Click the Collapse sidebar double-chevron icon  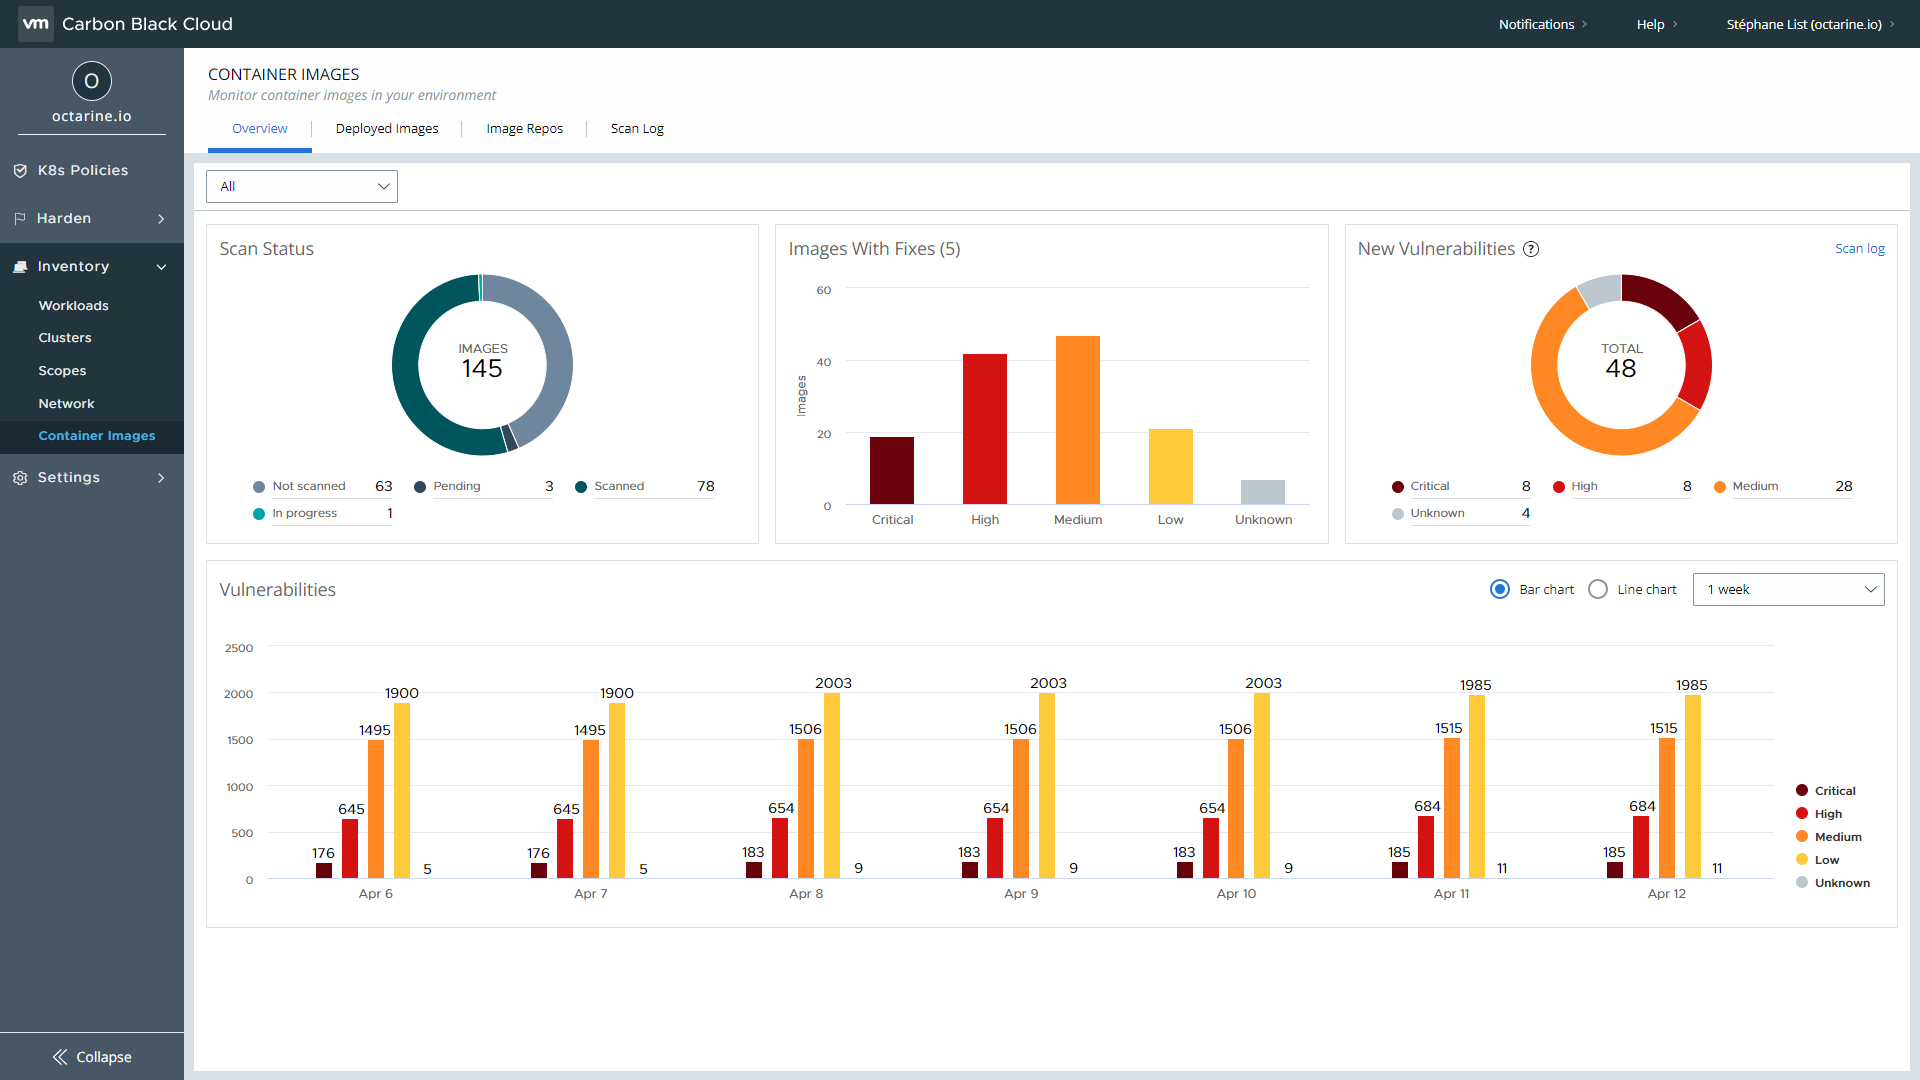point(60,1057)
